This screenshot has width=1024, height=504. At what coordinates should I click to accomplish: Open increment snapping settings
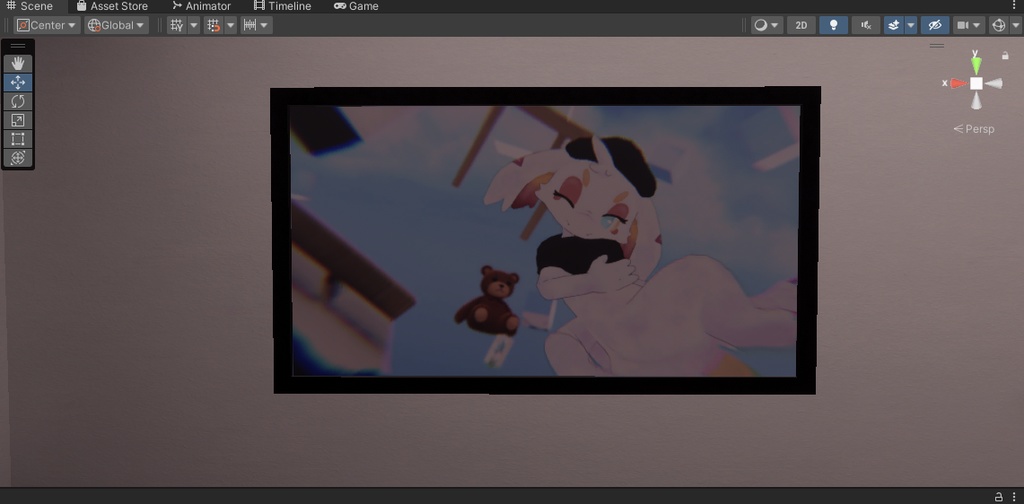pos(256,25)
